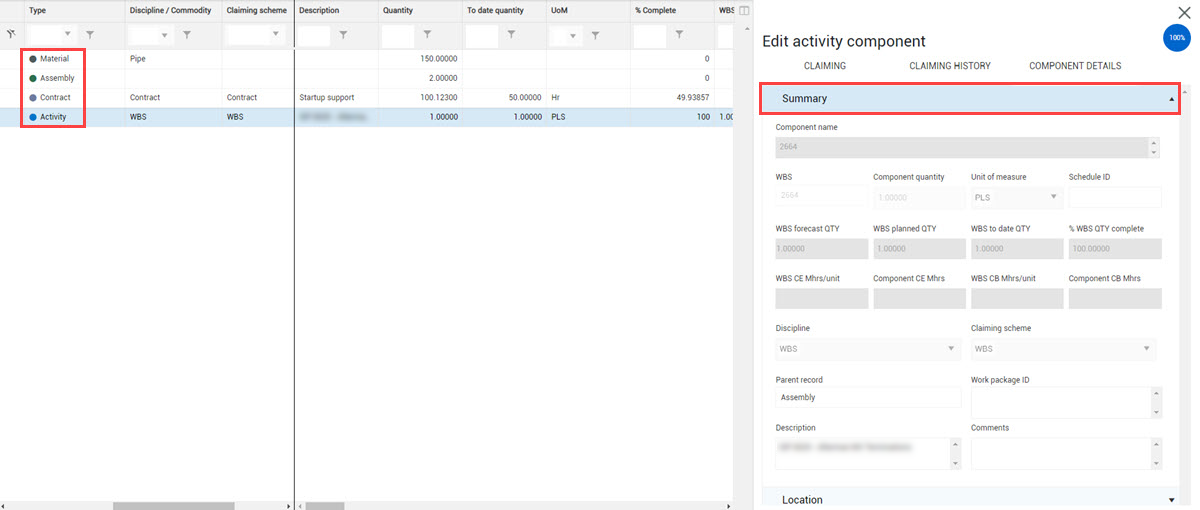This screenshot has width=1200, height=510.
Task: Switch to the Claiming History tab
Action: click(x=949, y=66)
